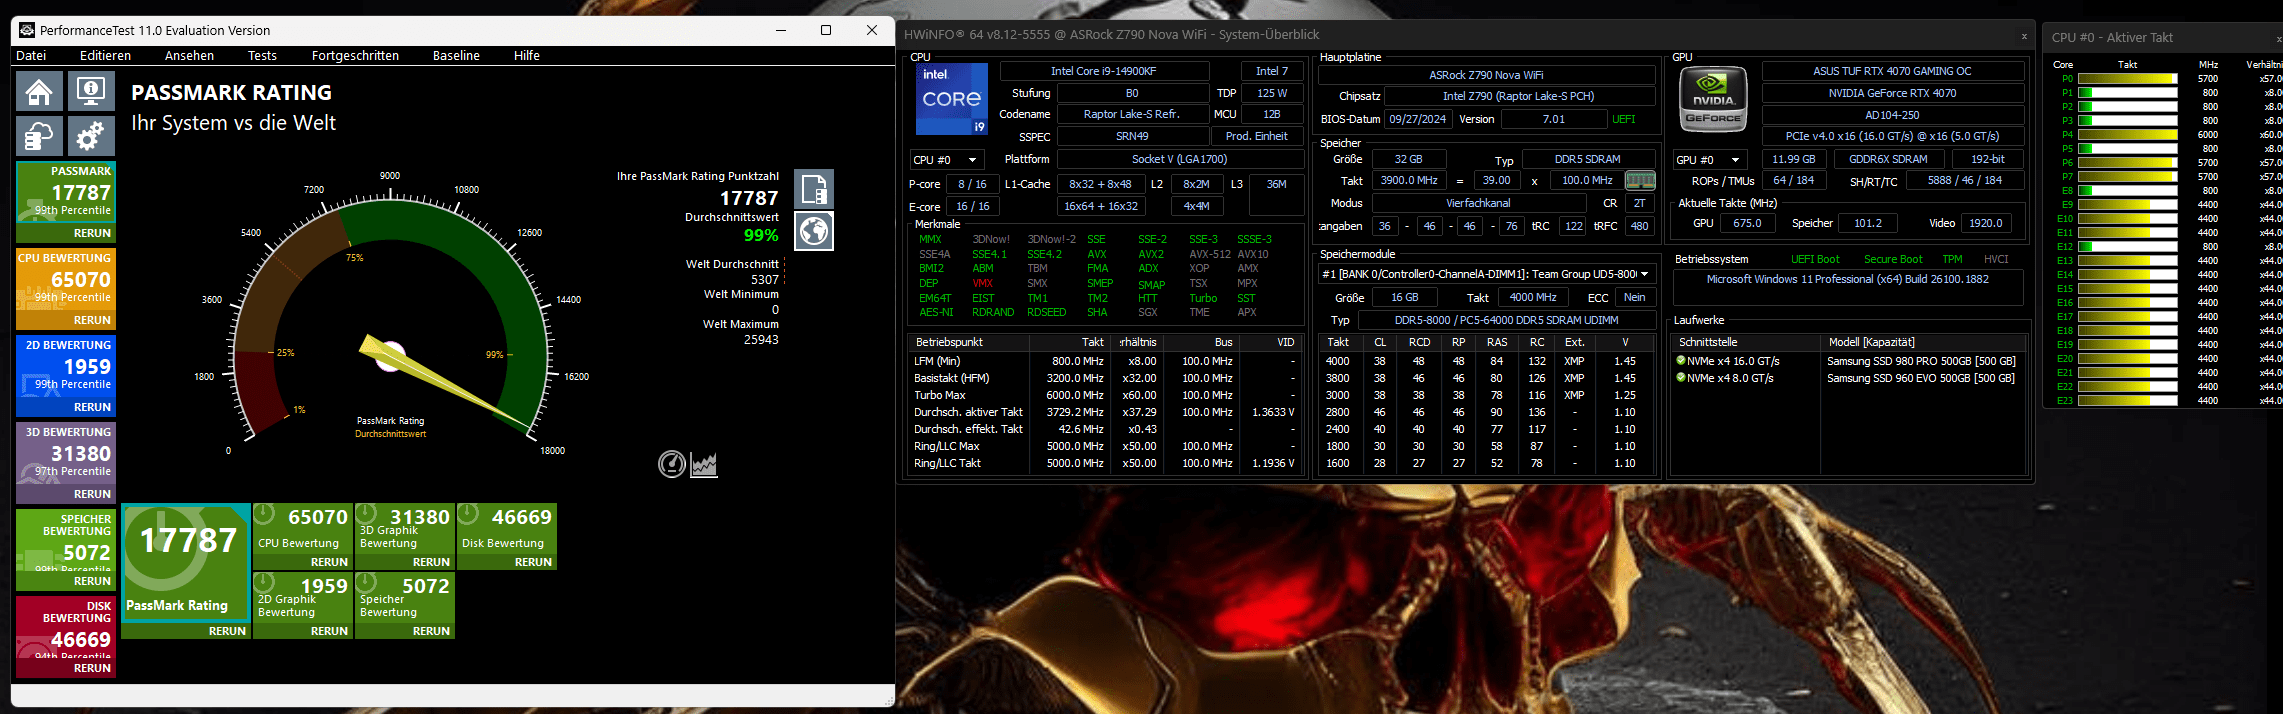This screenshot has width=2283, height=714.
Task: Open the PerformanceTest settings gear icon
Action: click(x=91, y=136)
